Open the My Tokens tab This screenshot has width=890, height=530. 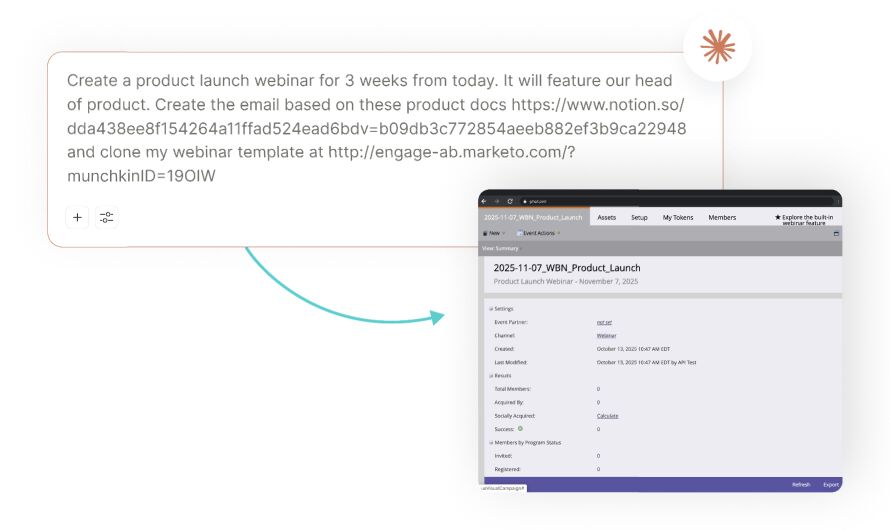678,217
